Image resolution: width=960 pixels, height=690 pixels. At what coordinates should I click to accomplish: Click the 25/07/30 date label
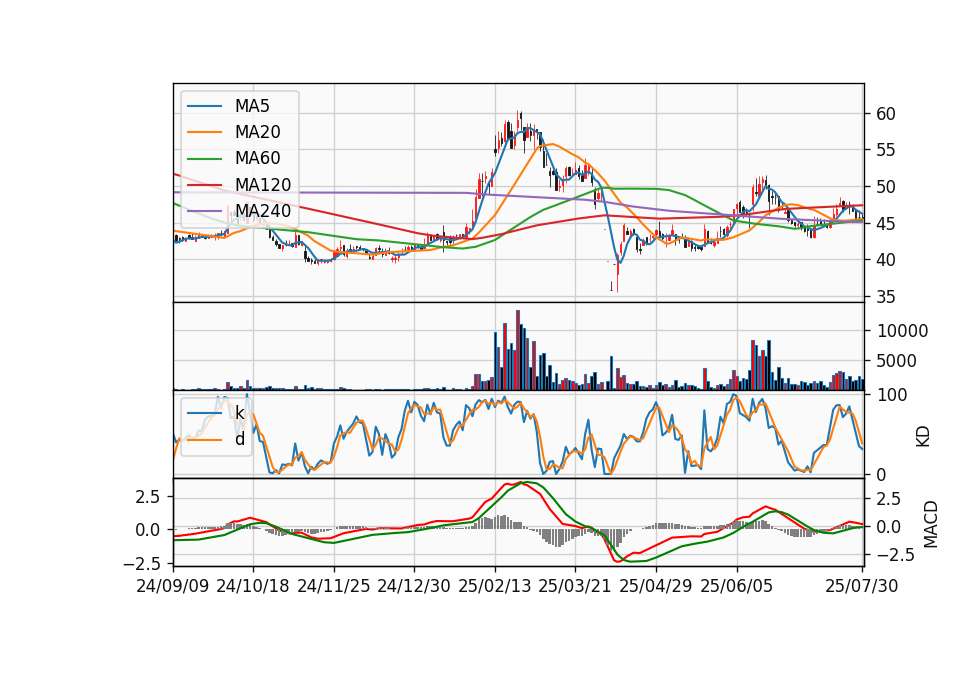(862, 586)
